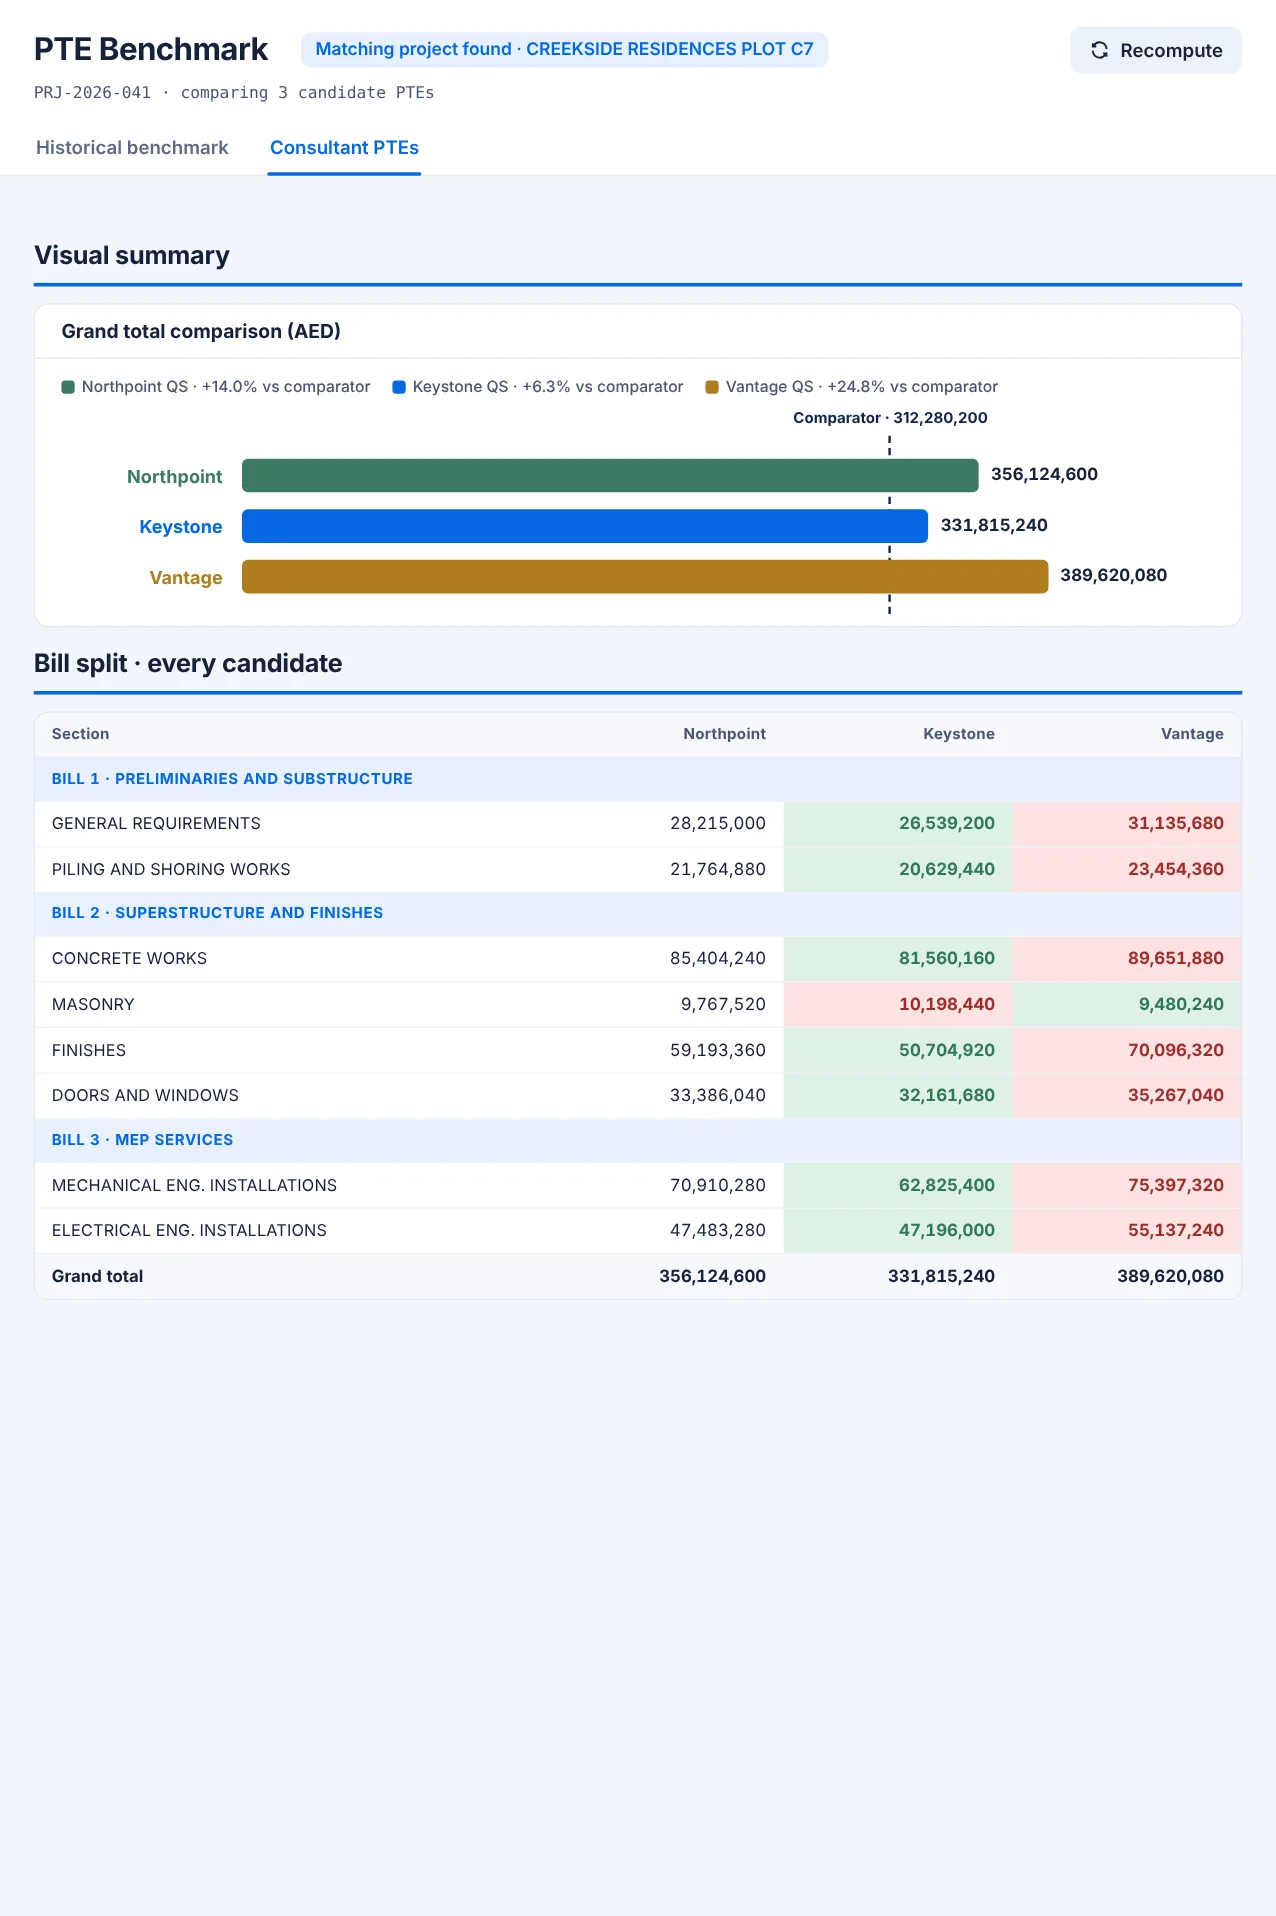
Task: Click Northpoint value 21,764,880
Action: coord(718,870)
